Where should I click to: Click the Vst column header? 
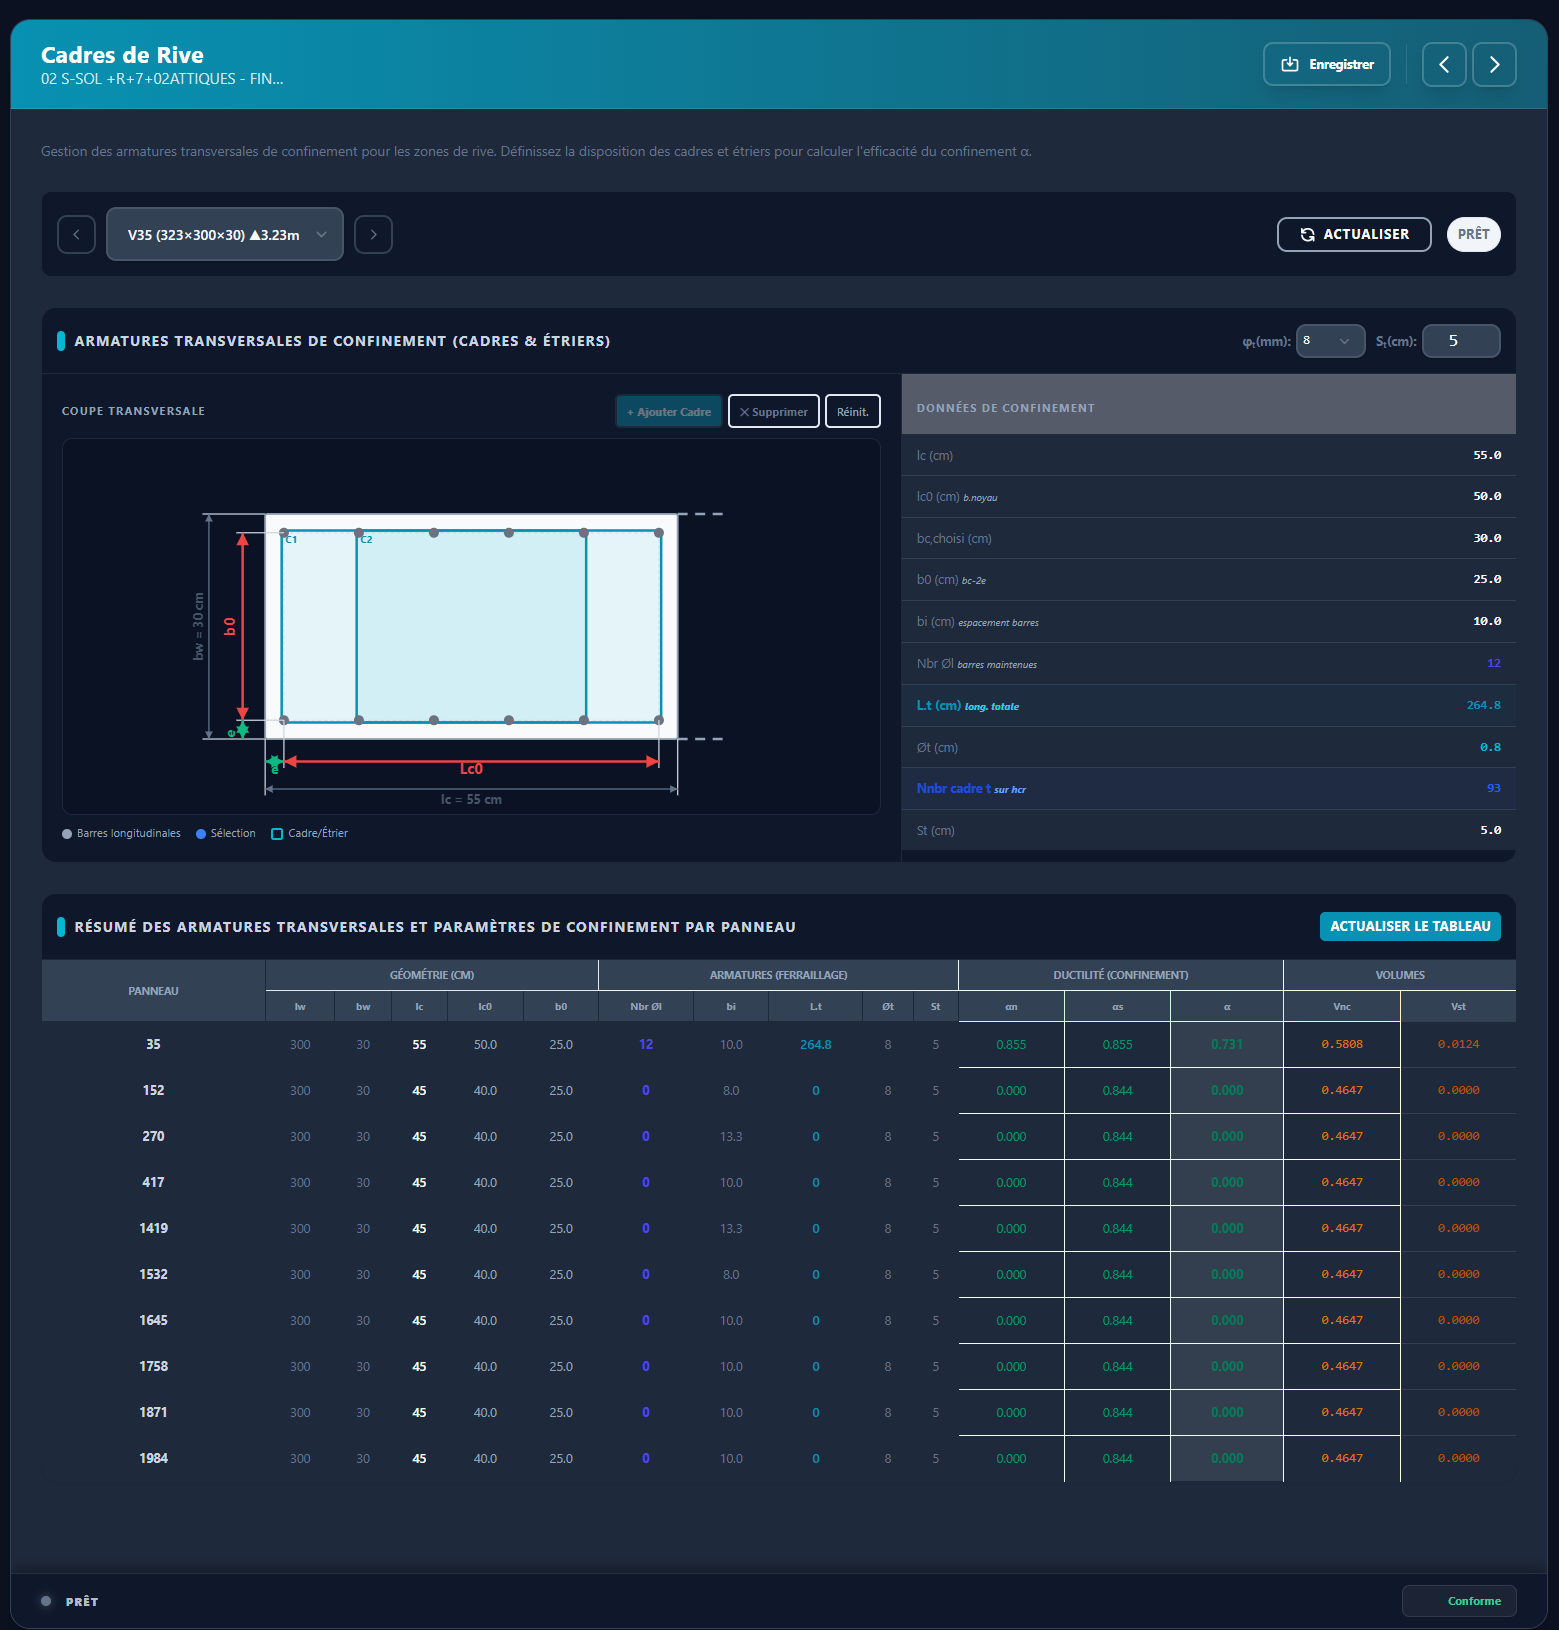coord(1458,1006)
